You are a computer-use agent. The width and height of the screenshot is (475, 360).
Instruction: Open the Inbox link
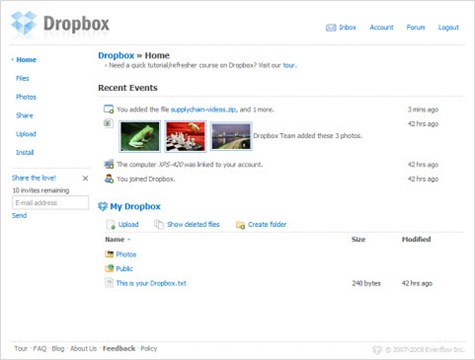pyautogui.click(x=348, y=27)
